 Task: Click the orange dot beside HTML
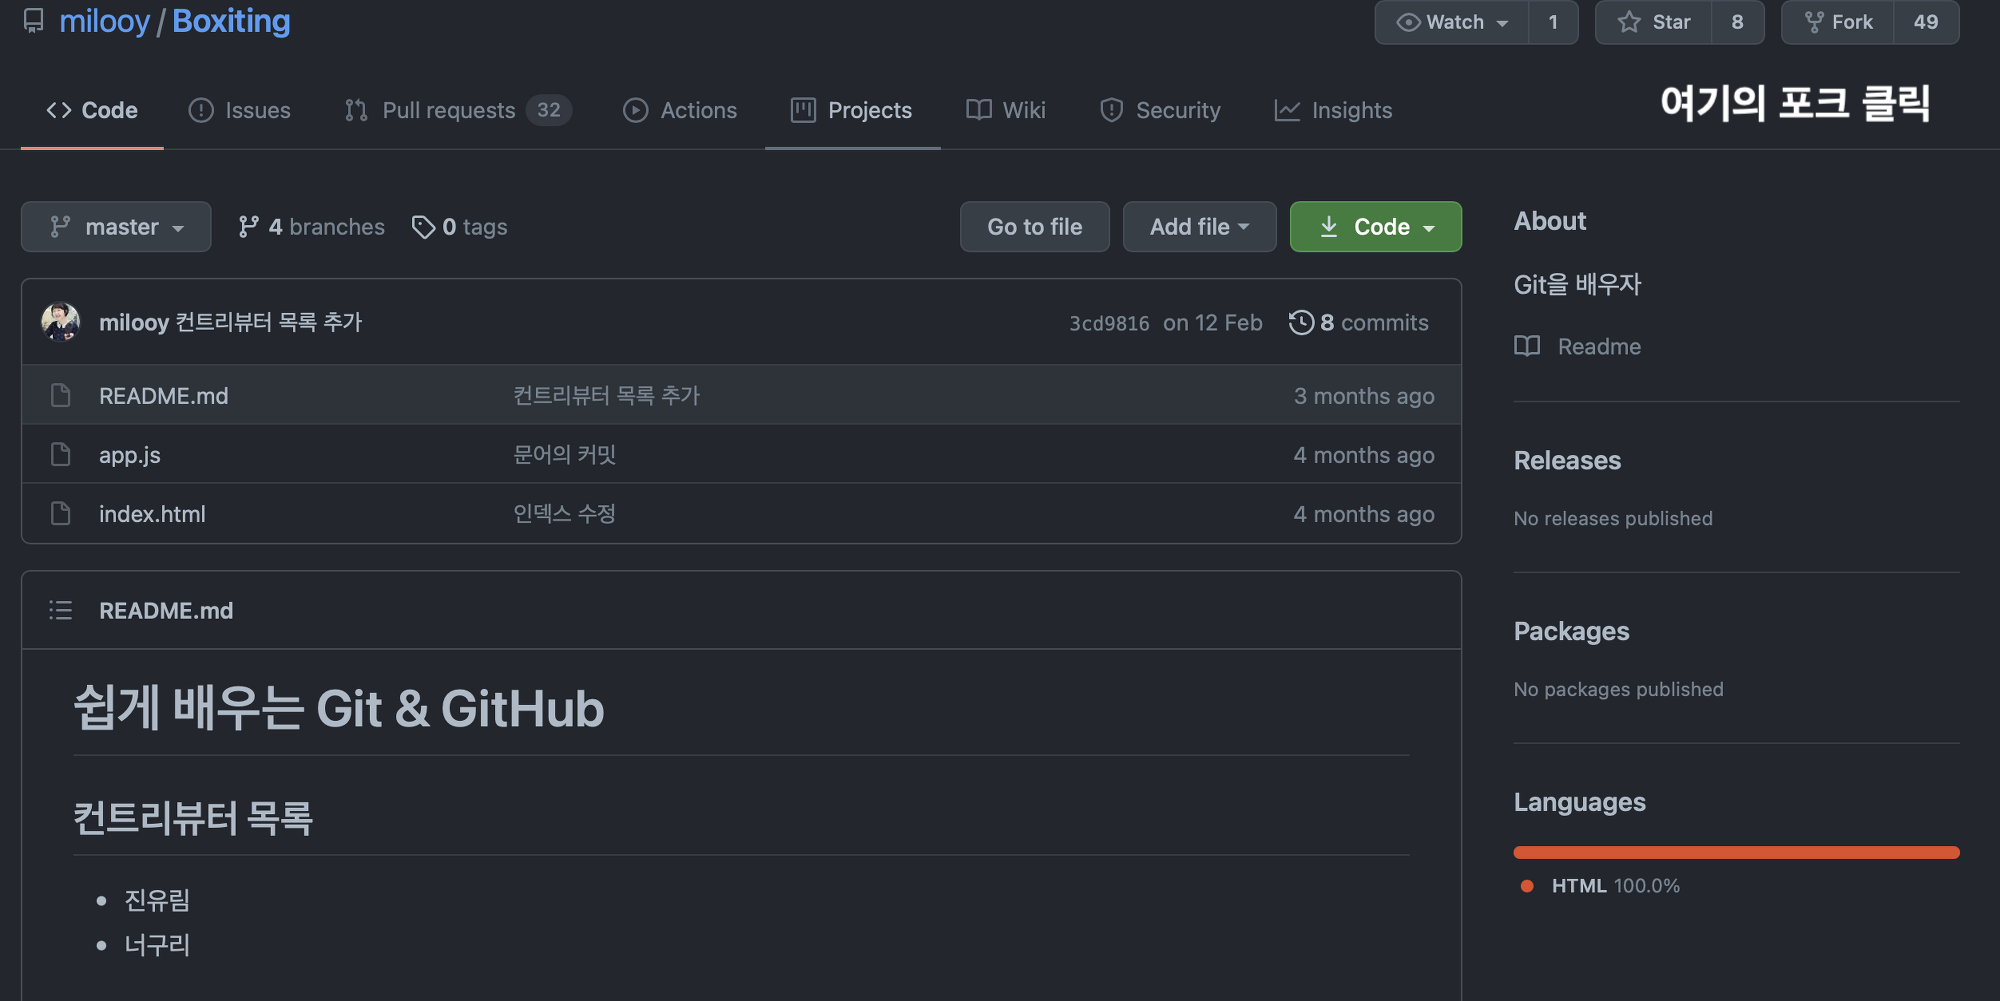(x=1527, y=886)
